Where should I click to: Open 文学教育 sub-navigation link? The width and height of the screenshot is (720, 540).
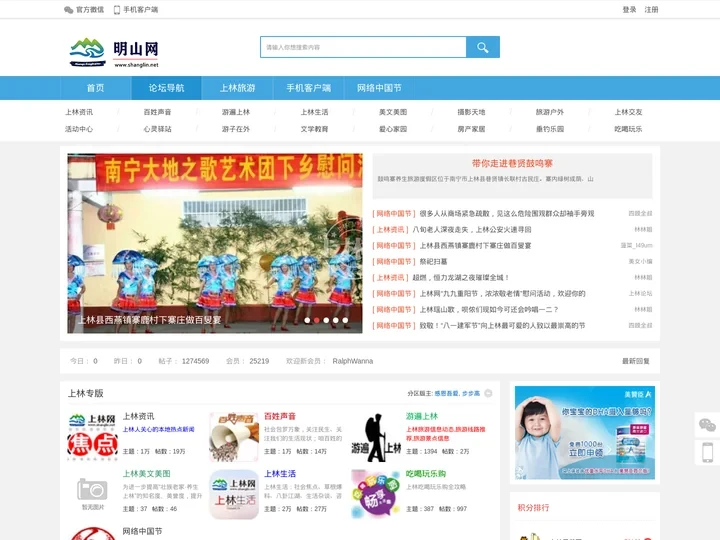[315, 129]
